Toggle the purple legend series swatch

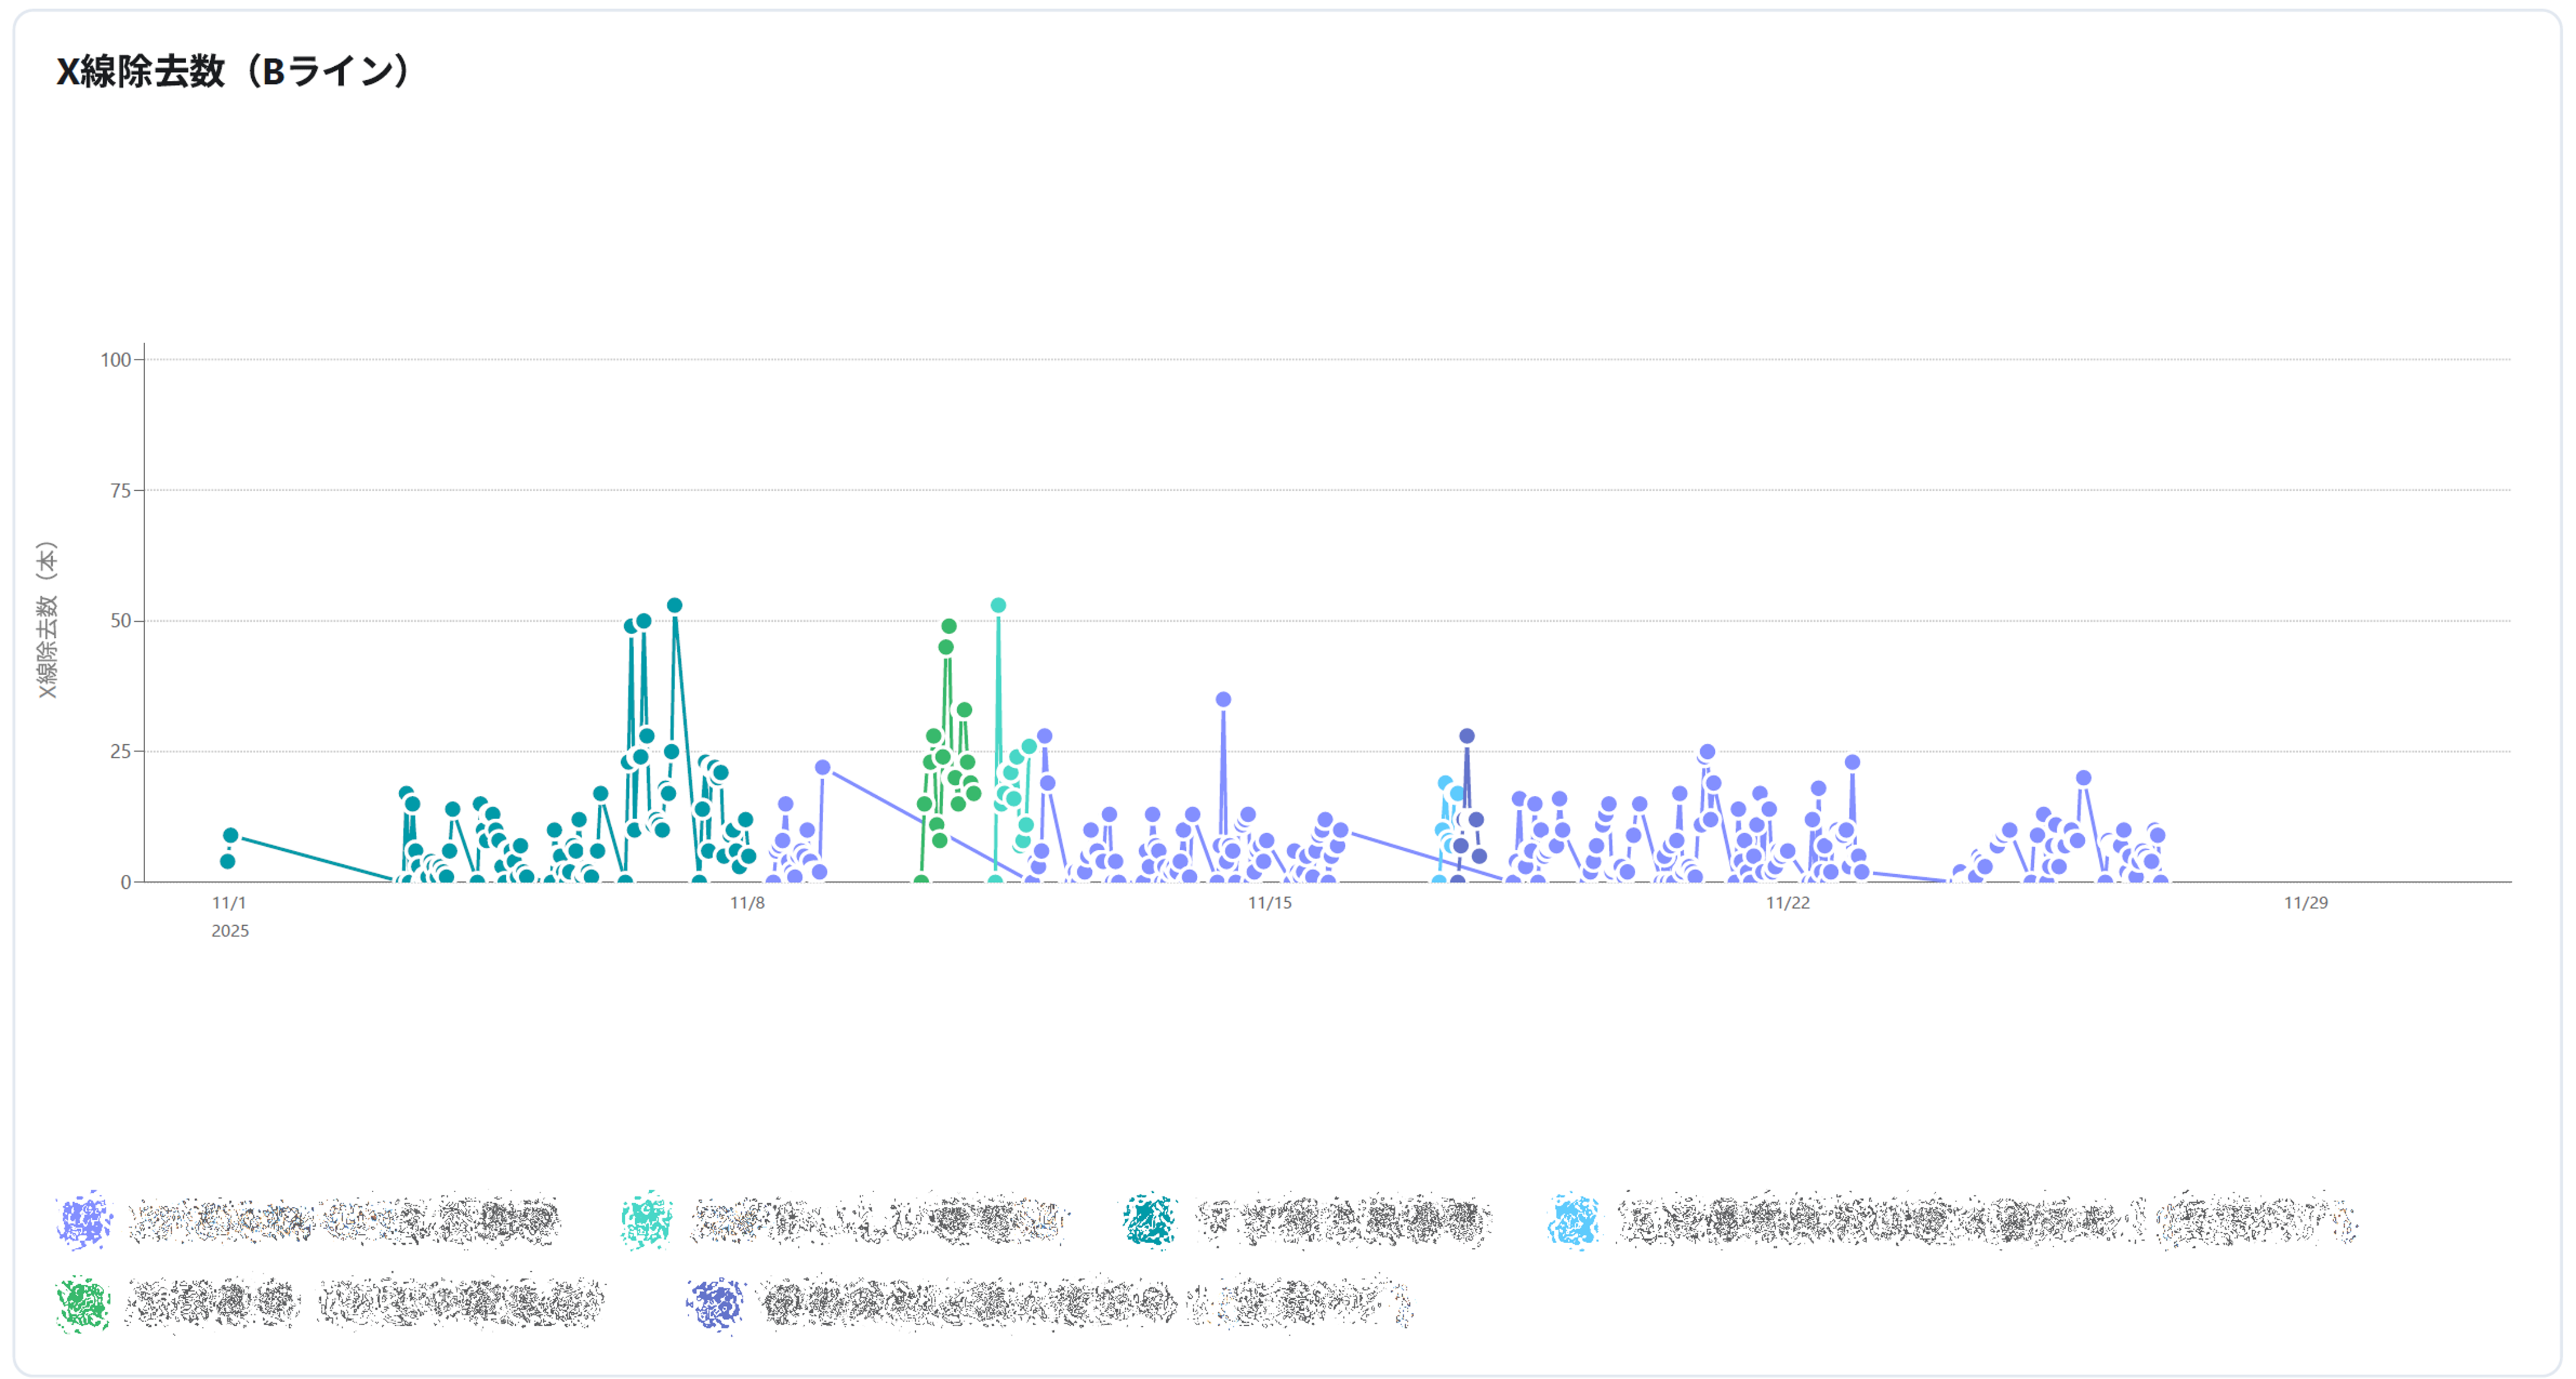pos(84,1220)
